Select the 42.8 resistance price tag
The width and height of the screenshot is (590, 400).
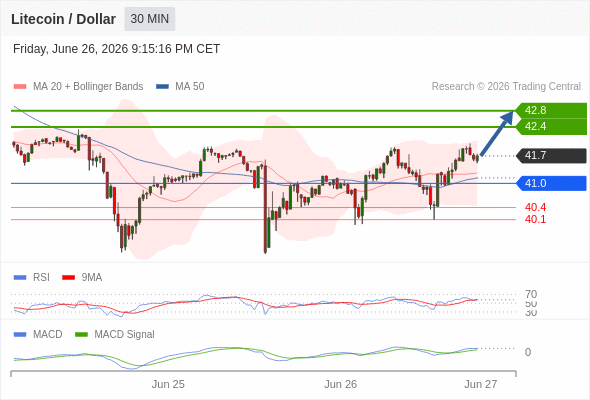(551, 110)
